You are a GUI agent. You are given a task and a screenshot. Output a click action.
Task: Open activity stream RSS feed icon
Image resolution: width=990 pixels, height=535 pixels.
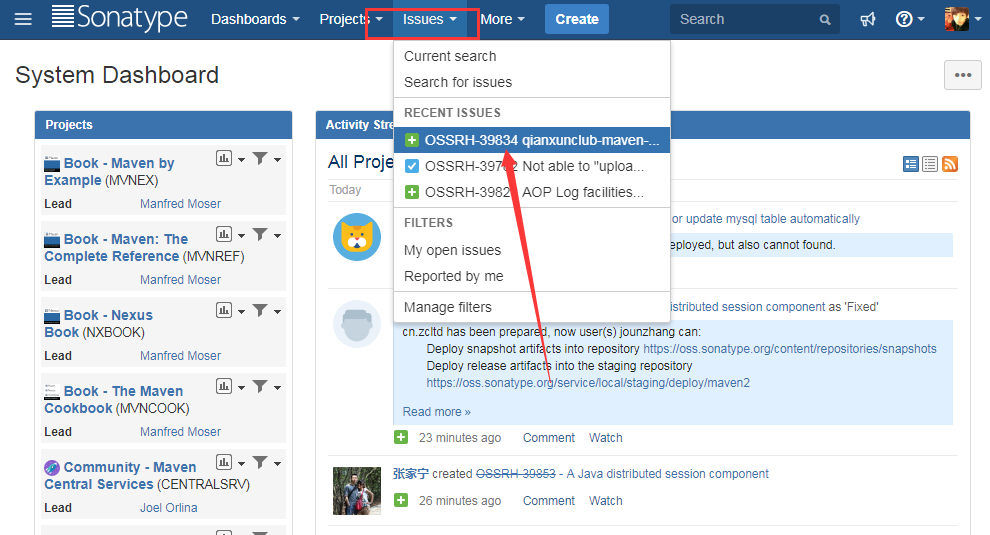click(x=950, y=164)
